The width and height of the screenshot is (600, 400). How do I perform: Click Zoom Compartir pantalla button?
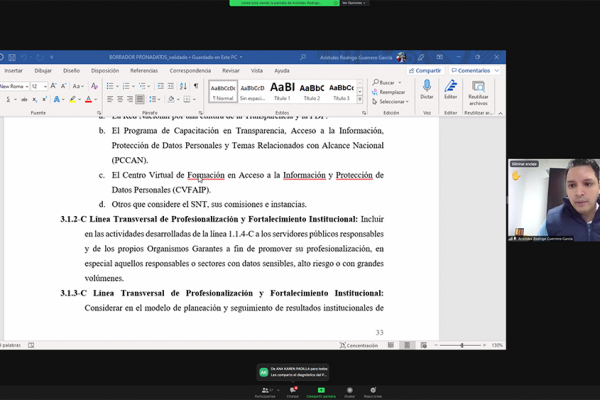[321, 392]
